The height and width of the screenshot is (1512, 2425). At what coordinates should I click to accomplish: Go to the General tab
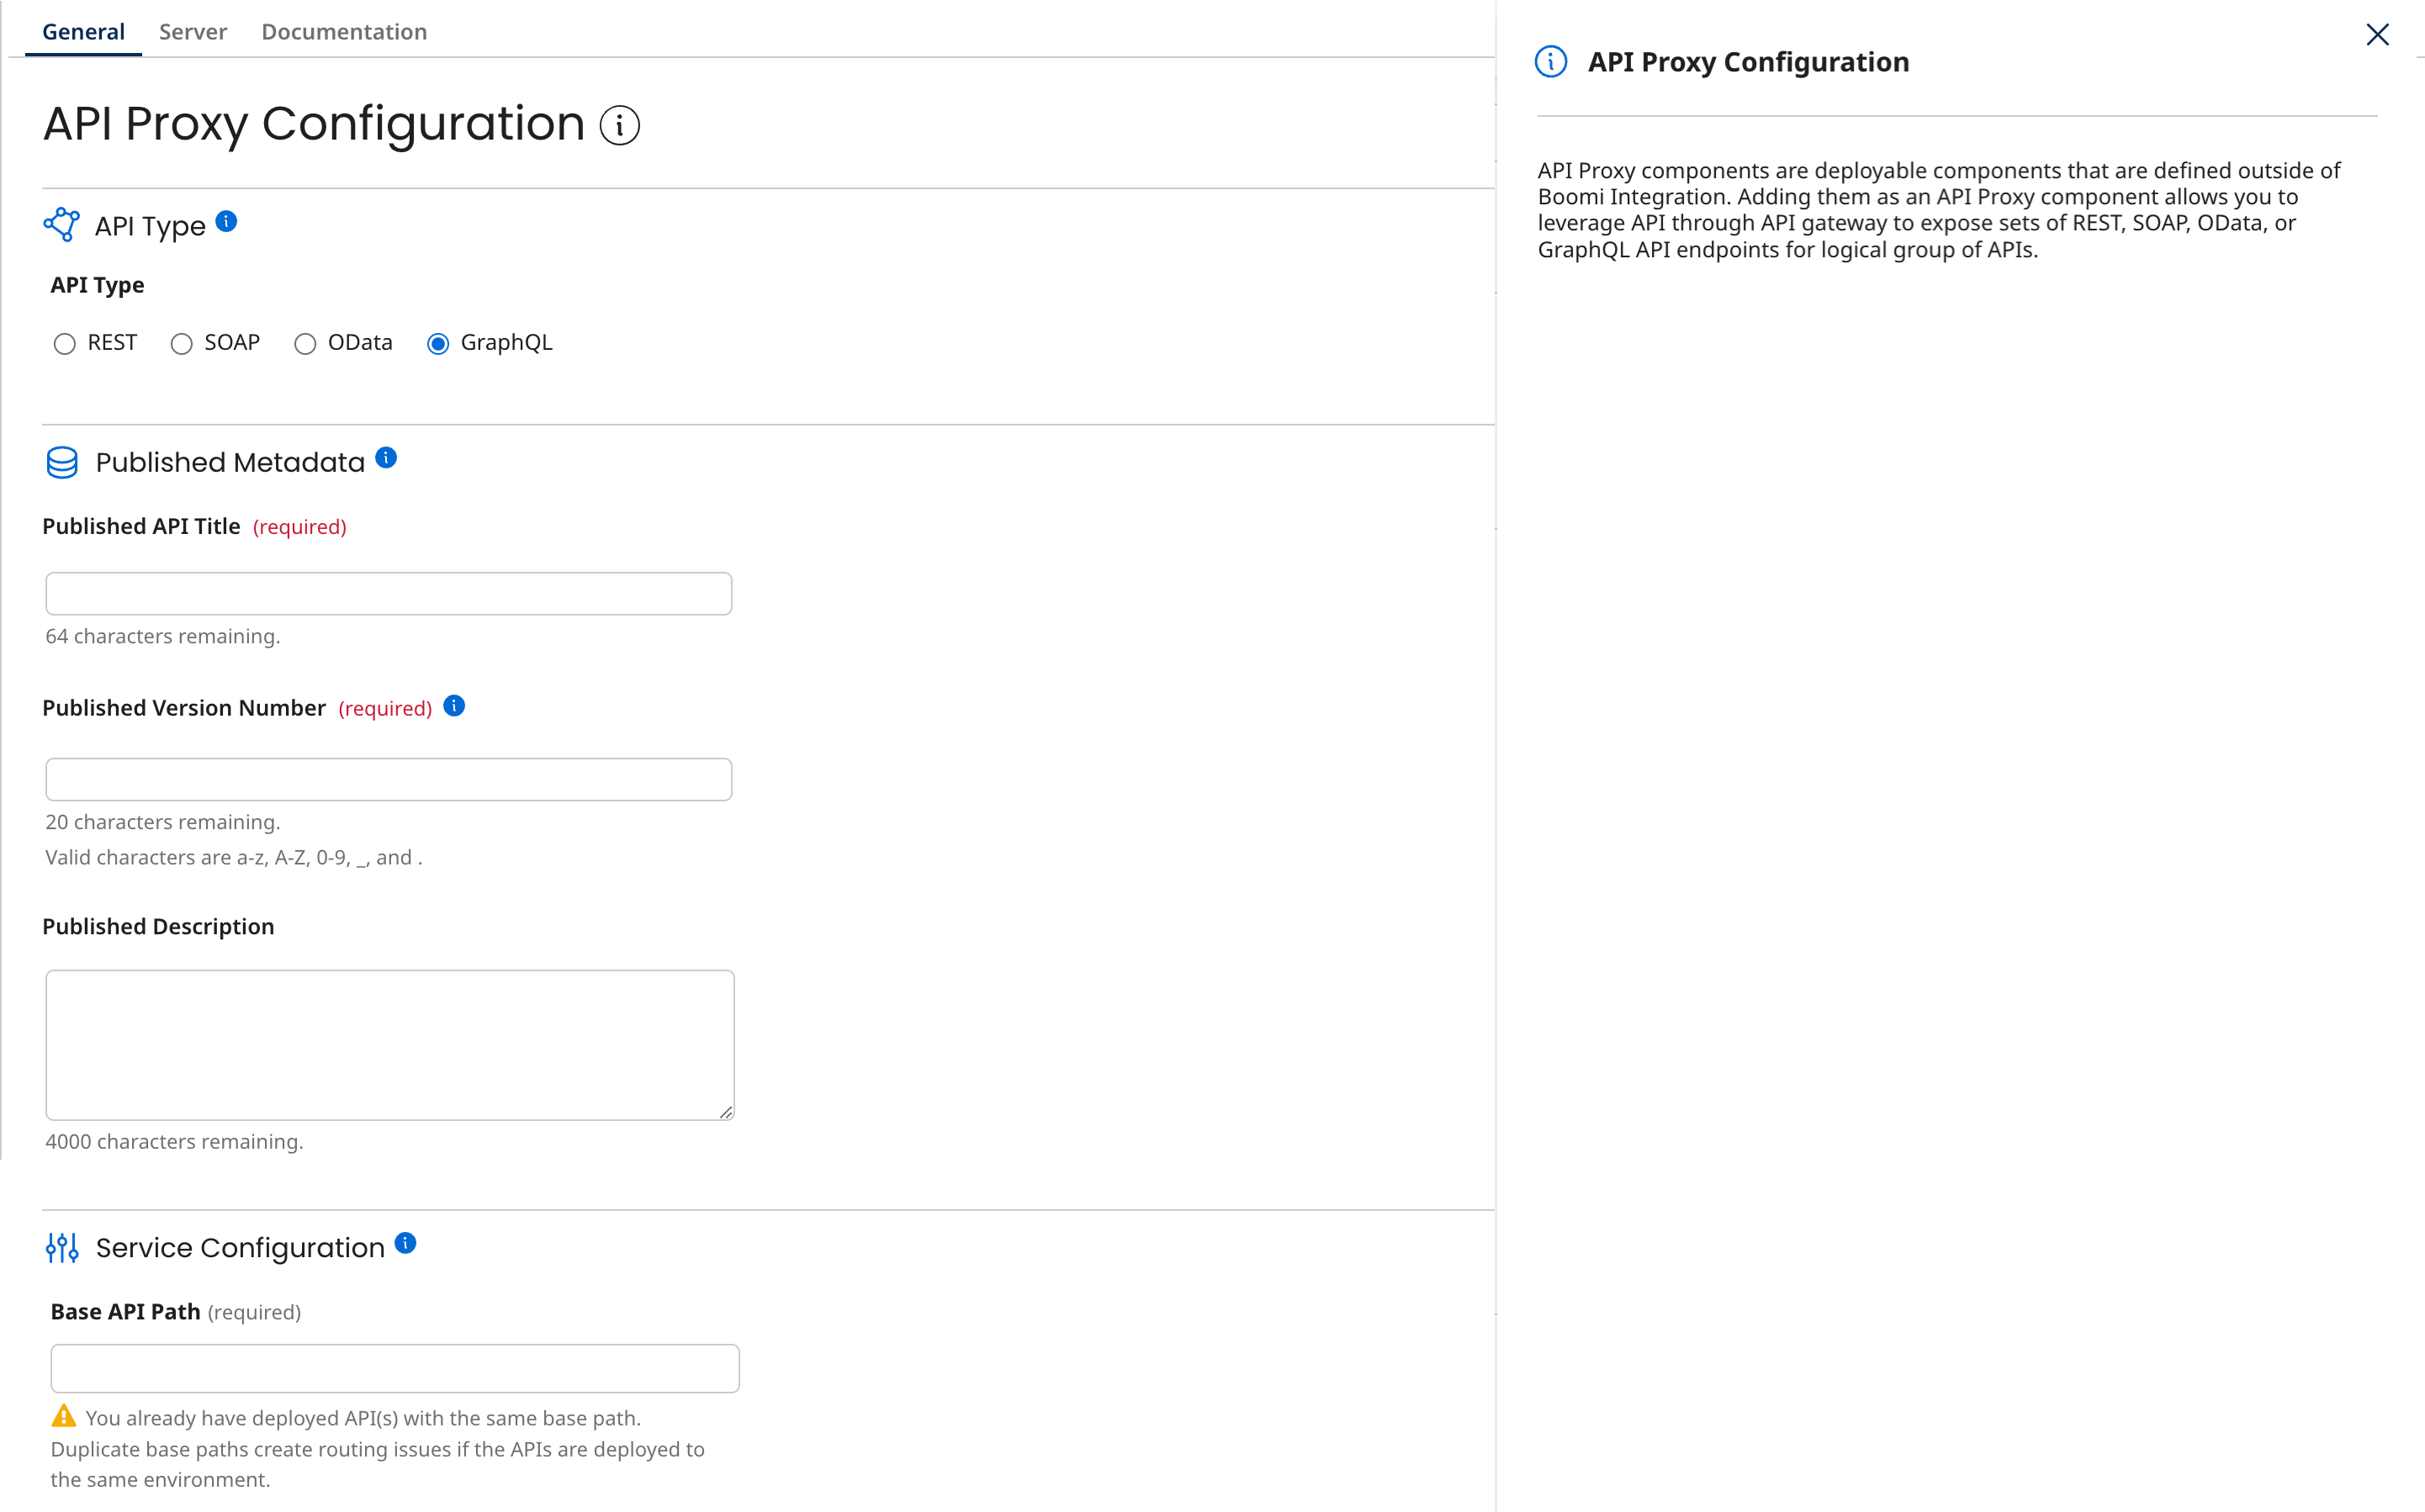83,32
